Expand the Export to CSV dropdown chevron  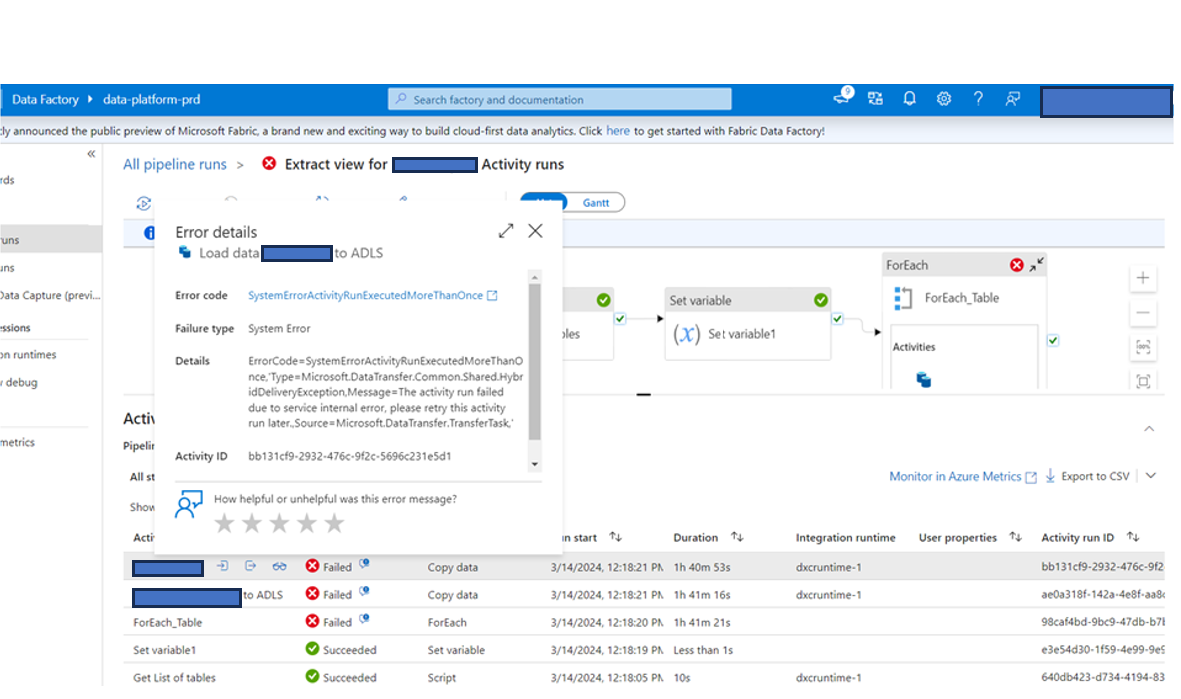tap(1149, 476)
